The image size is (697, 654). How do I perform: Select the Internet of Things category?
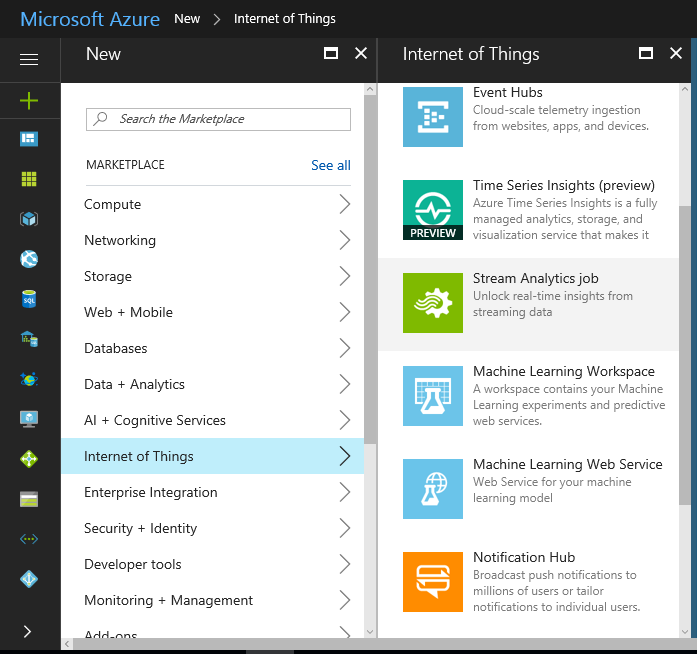212,456
